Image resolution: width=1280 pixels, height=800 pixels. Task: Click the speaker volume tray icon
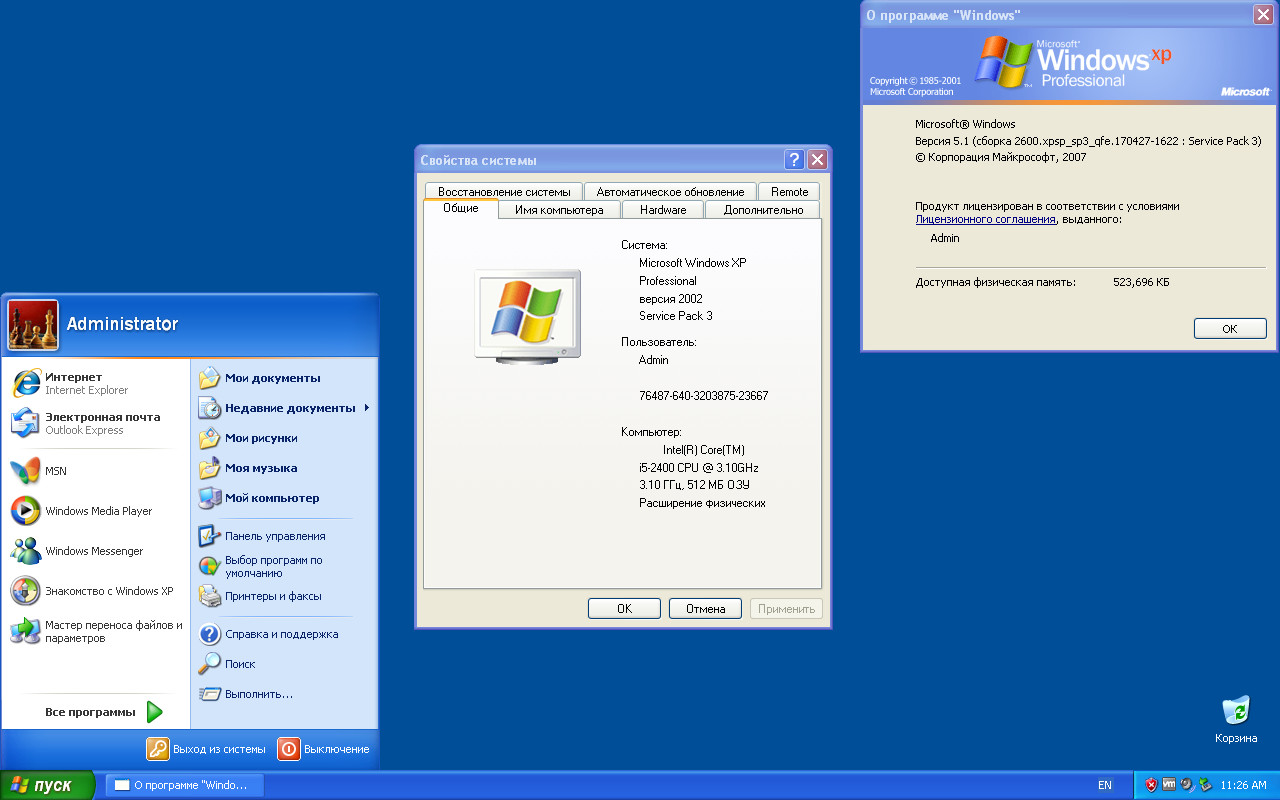tap(1186, 785)
